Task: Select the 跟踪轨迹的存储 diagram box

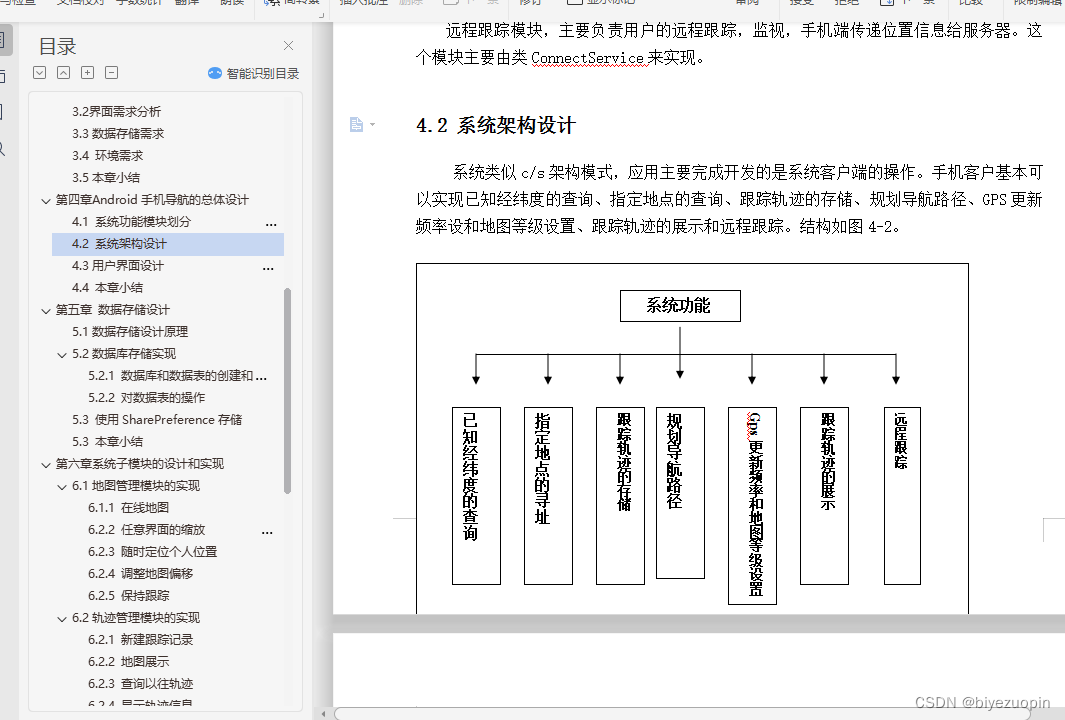Action: [620, 496]
